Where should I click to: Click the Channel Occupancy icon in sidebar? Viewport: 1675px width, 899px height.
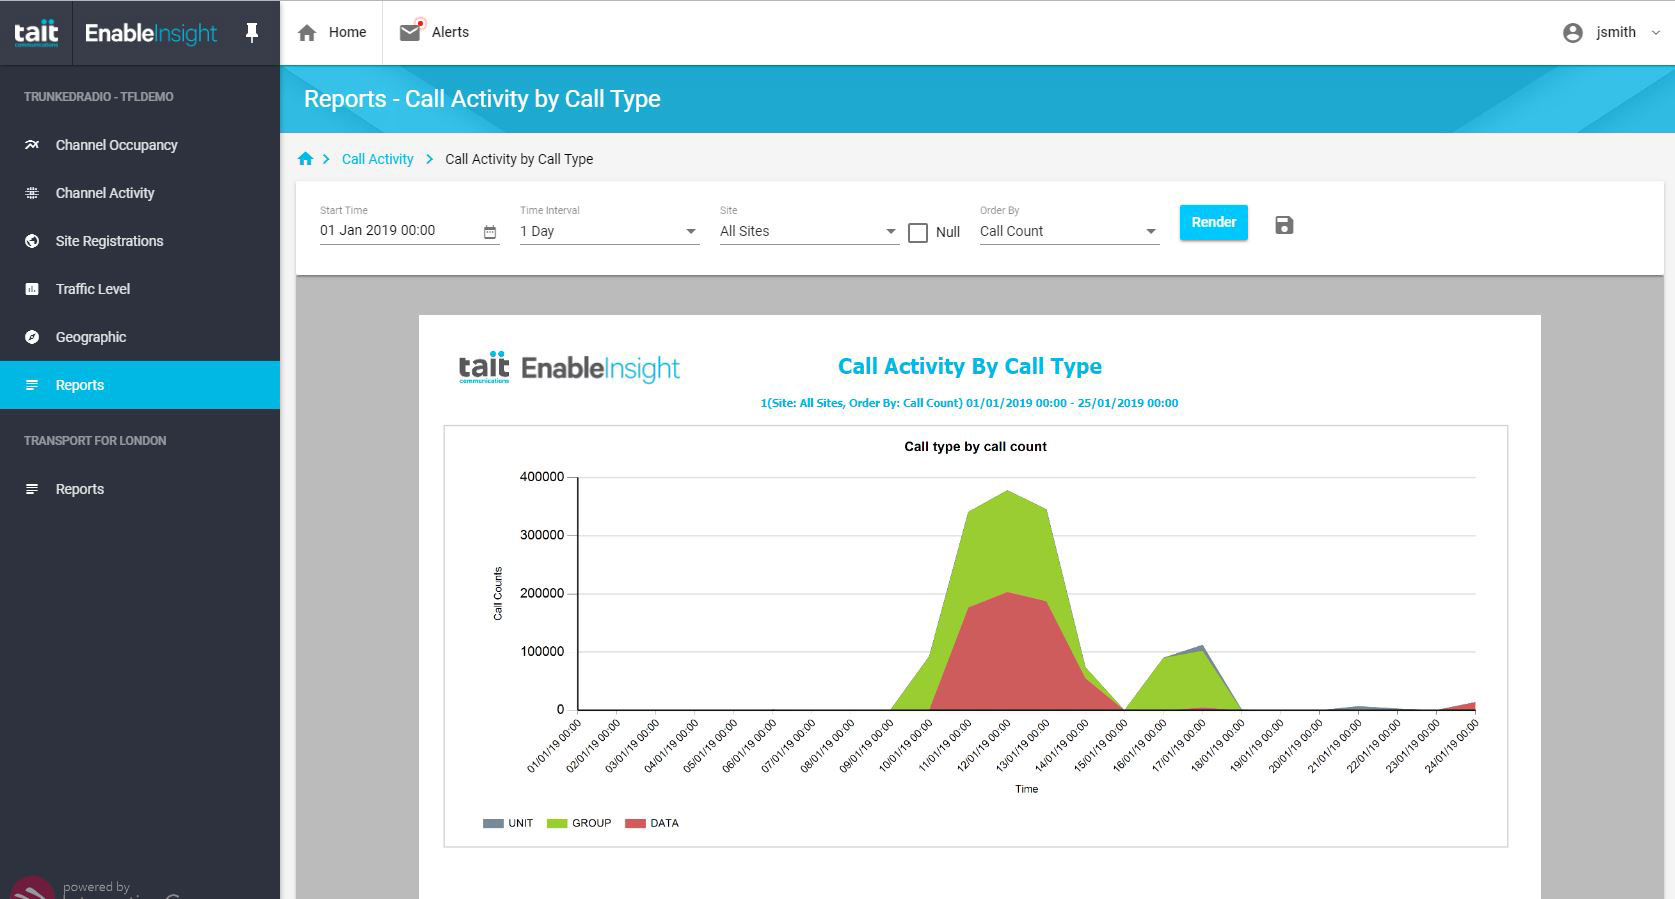point(32,145)
